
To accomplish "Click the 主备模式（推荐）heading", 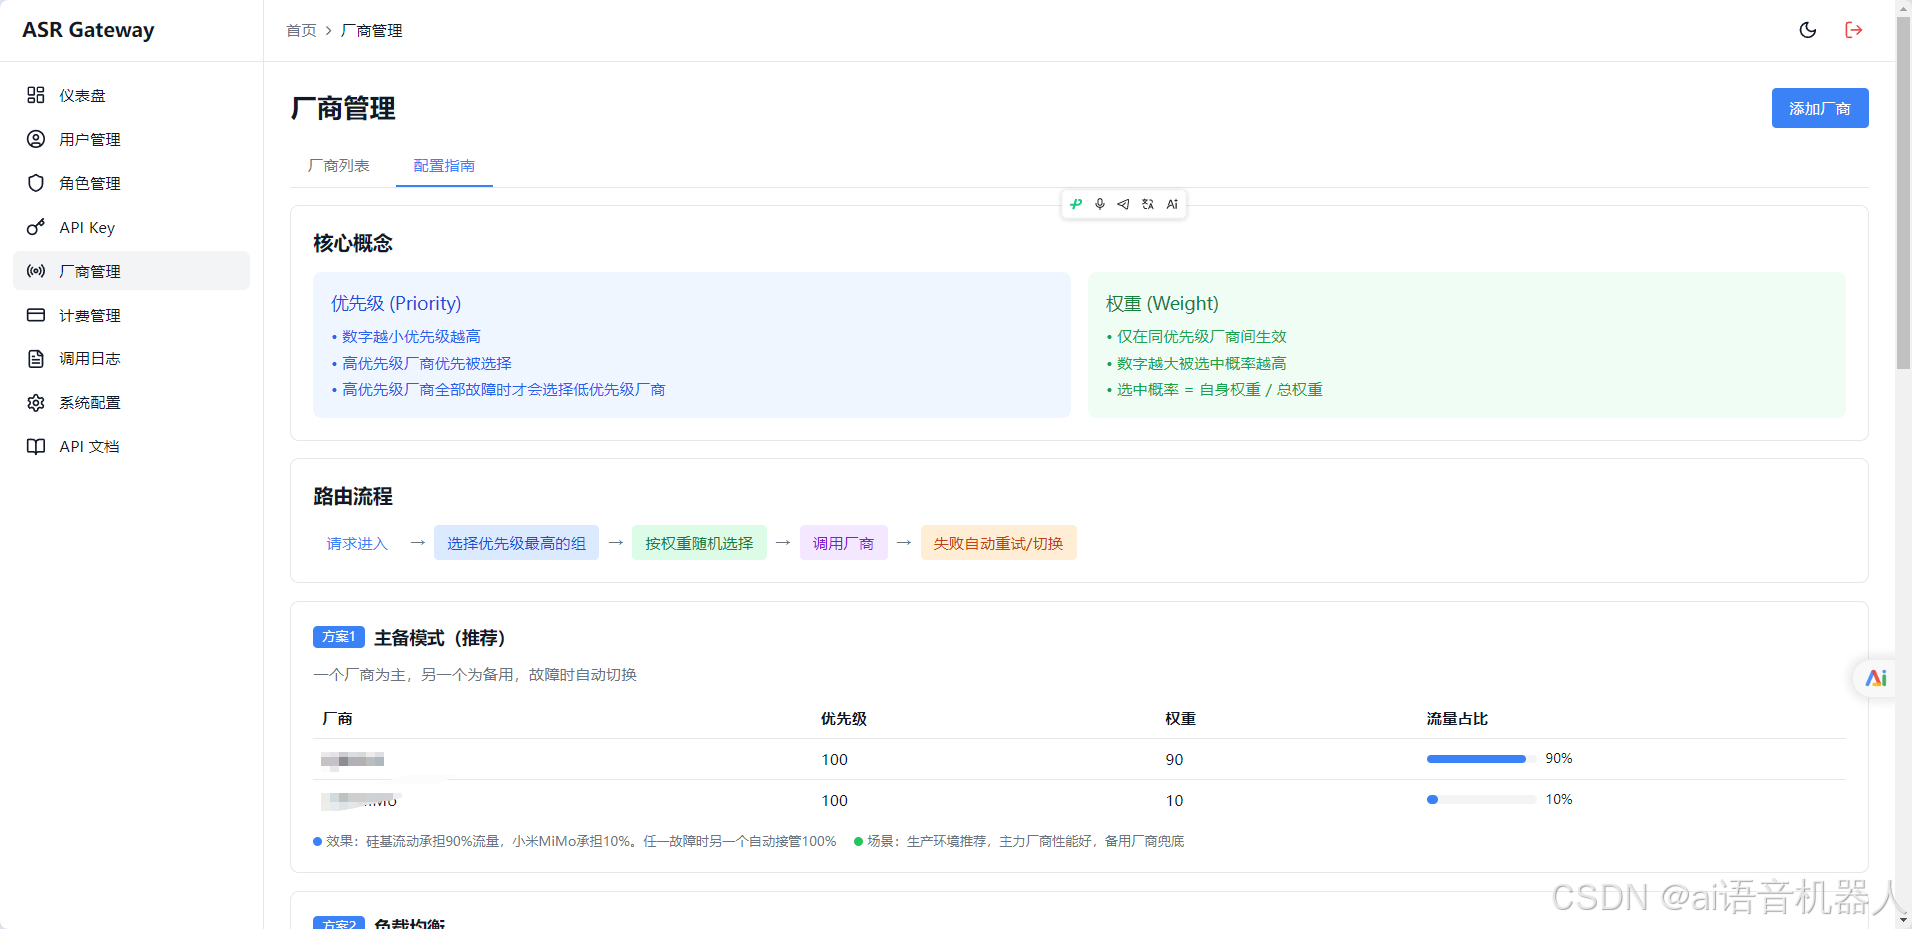I will pyautogui.click(x=440, y=638).
